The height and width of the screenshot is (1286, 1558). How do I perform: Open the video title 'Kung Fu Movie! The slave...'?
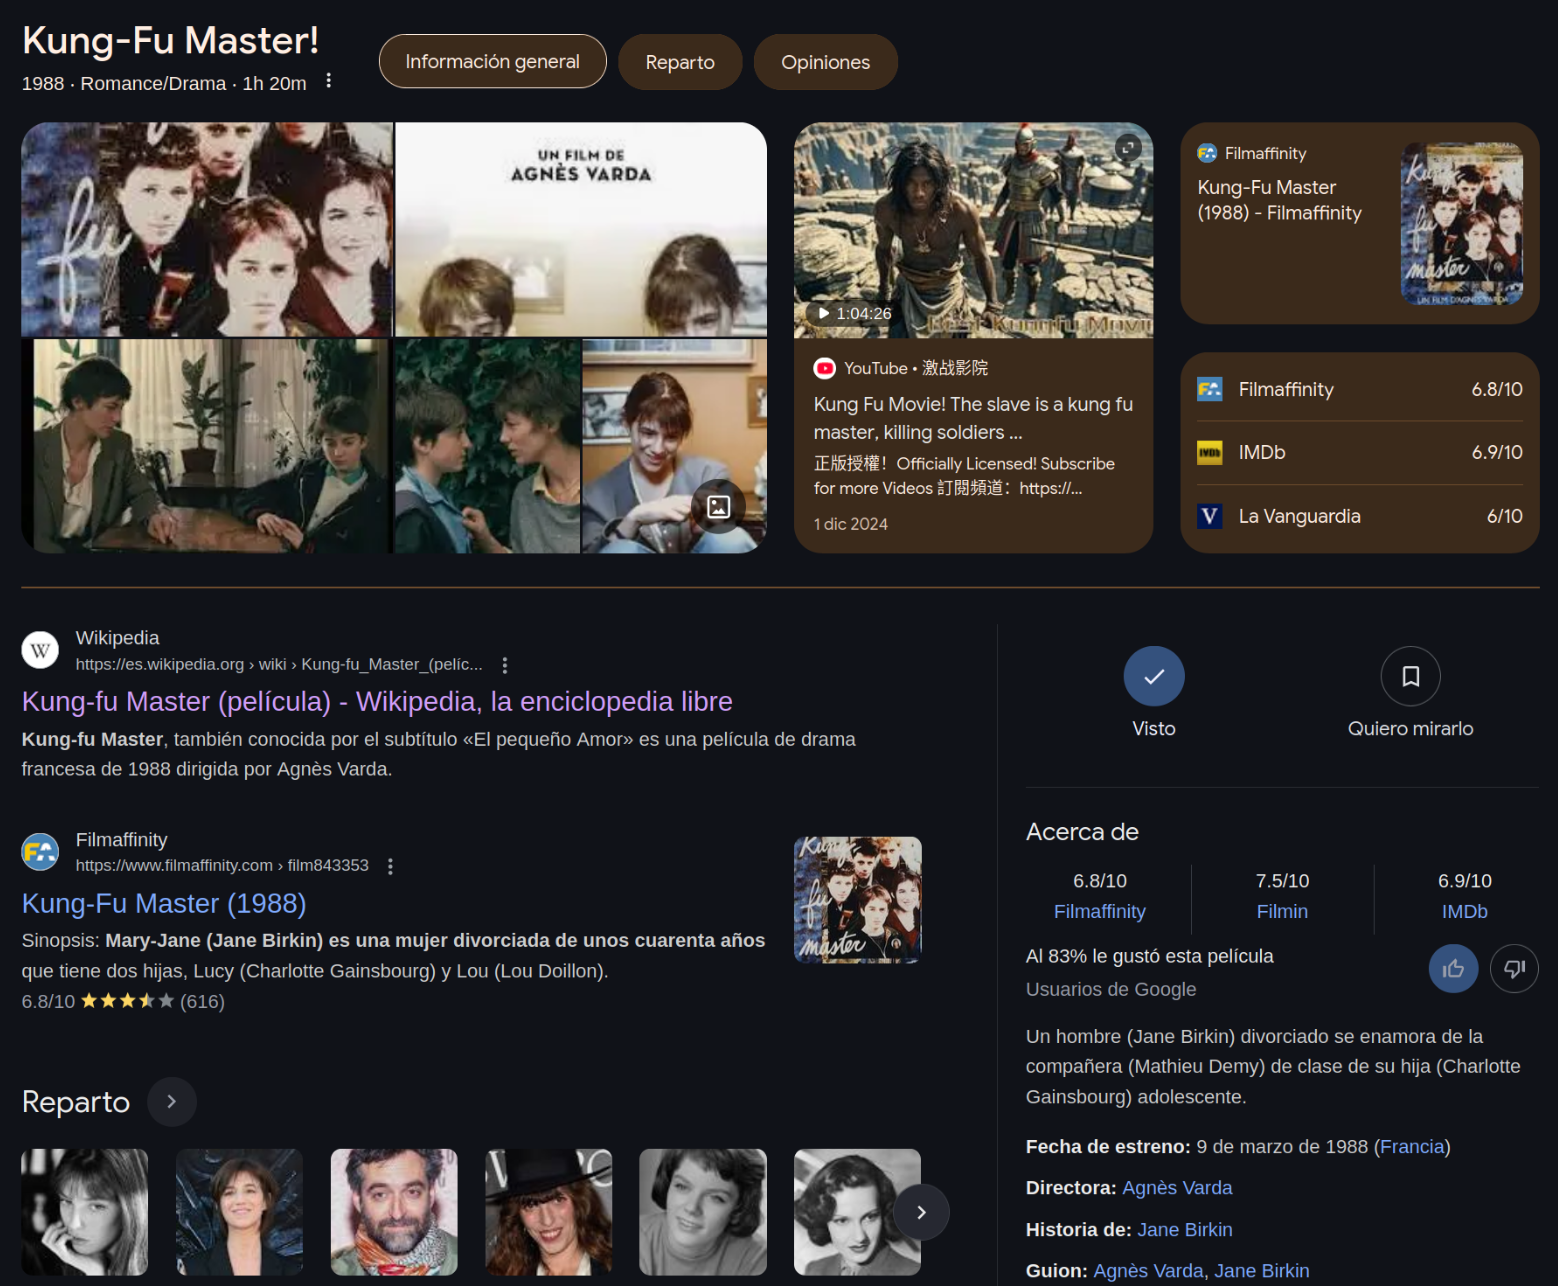click(973, 418)
